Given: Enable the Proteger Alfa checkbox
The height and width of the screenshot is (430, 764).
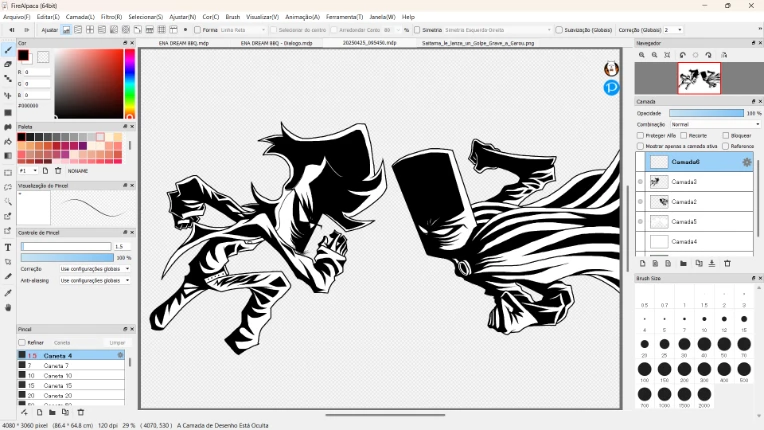Looking at the screenshot, I should pyautogui.click(x=640, y=135).
